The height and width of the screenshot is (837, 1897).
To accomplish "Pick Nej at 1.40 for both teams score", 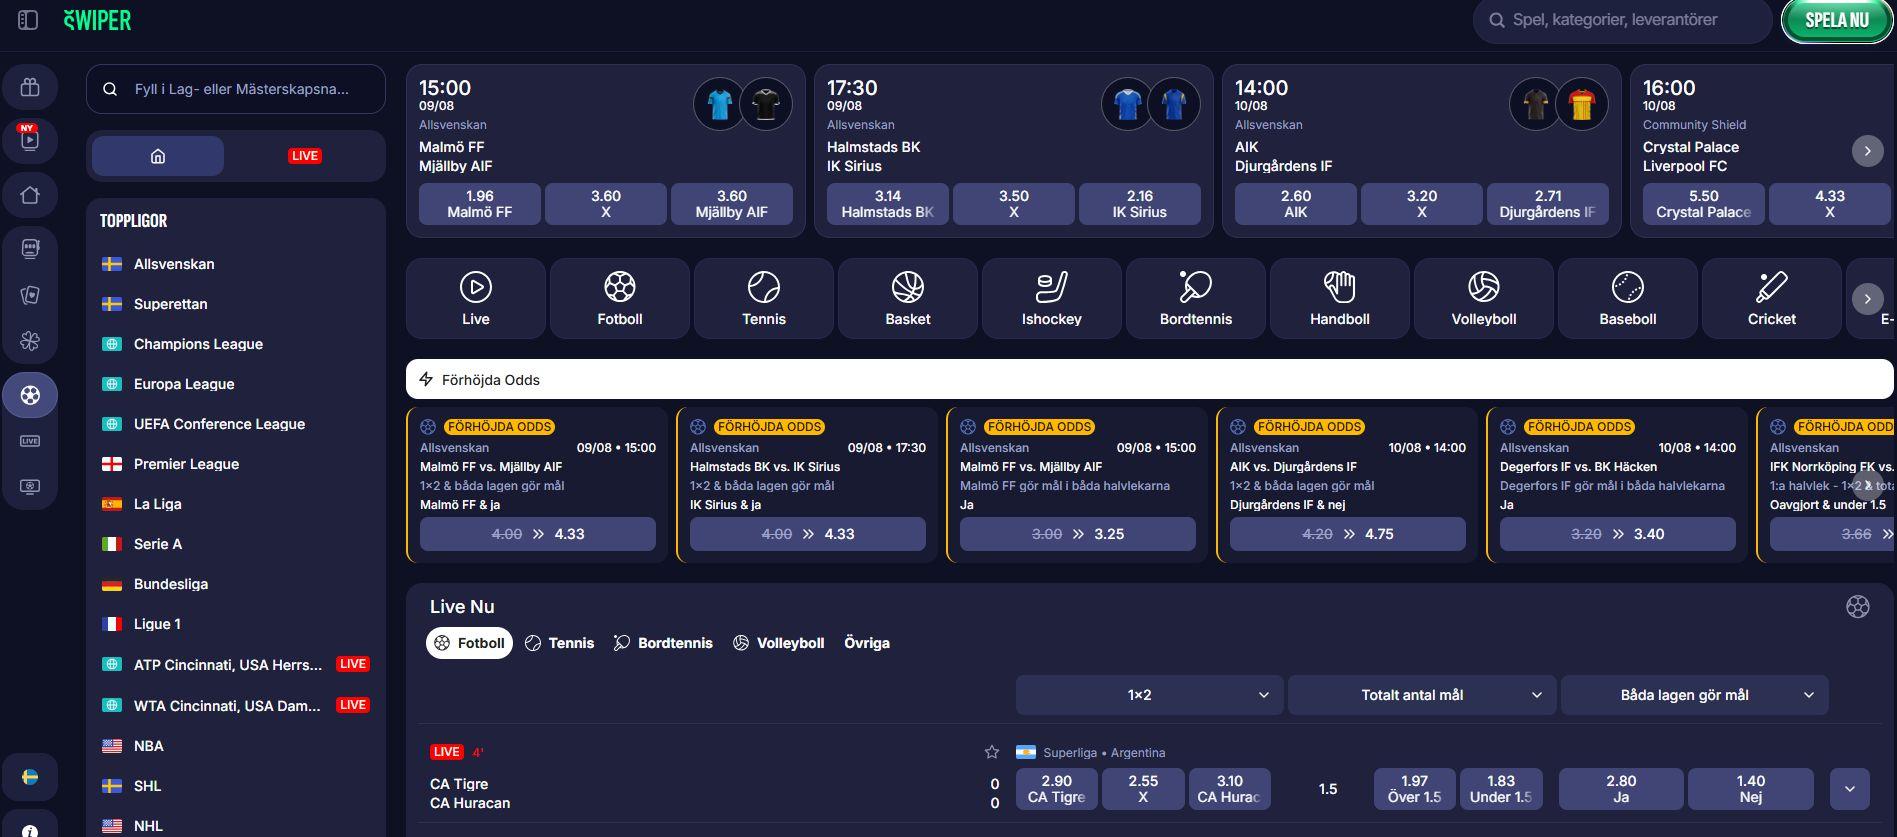I will tap(1751, 789).
